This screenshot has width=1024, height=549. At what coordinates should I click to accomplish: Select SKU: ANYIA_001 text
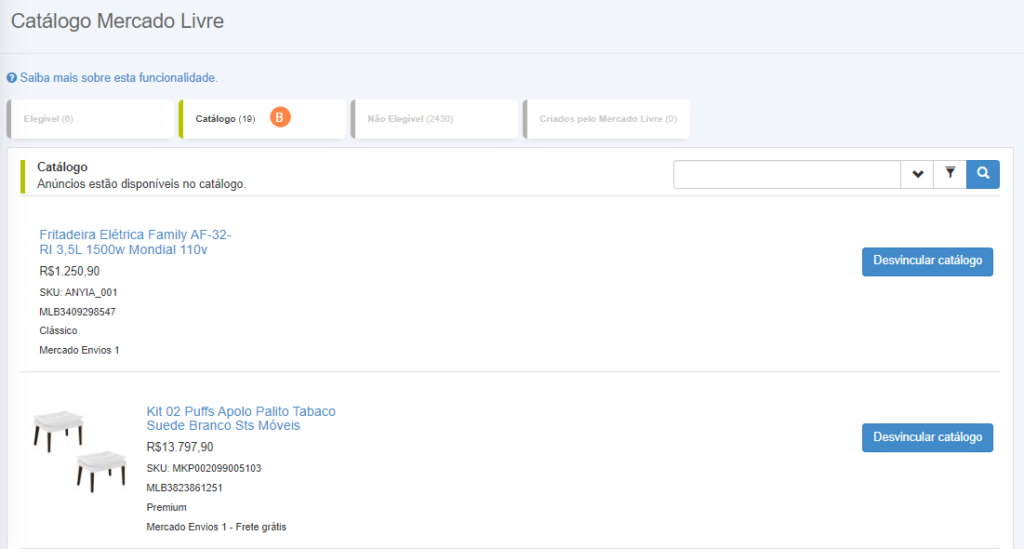tap(78, 292)
